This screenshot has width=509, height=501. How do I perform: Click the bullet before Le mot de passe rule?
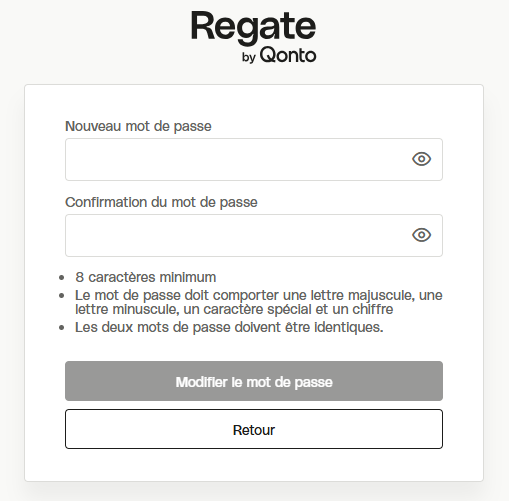[x=61, y=295]
